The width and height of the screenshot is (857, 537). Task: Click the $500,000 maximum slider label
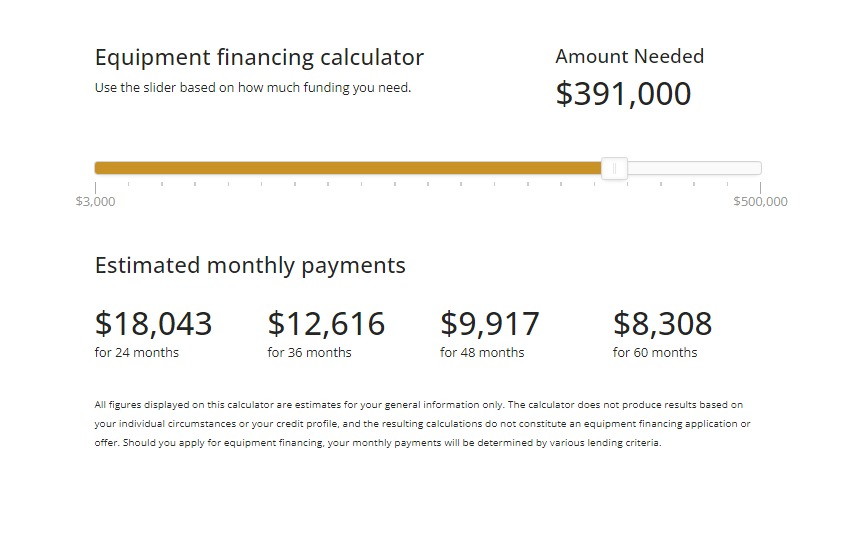pos(760,201)
